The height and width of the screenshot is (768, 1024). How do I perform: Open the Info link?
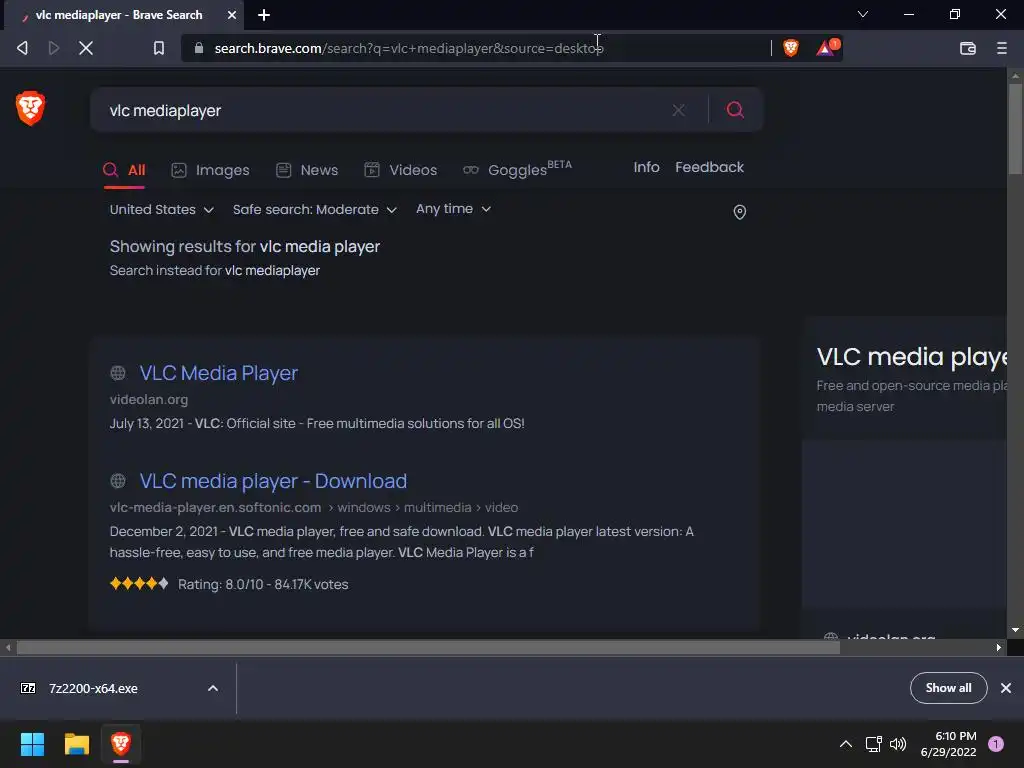coord(646,167)
